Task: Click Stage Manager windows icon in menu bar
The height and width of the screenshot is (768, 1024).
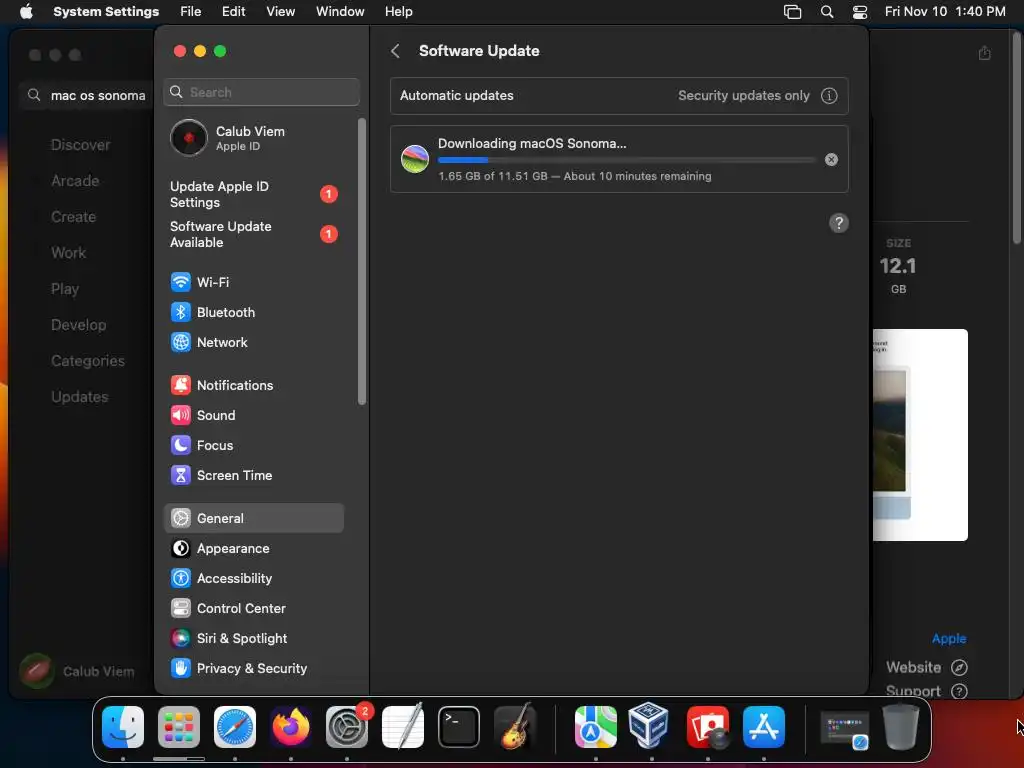Action: tap(792, 12)
